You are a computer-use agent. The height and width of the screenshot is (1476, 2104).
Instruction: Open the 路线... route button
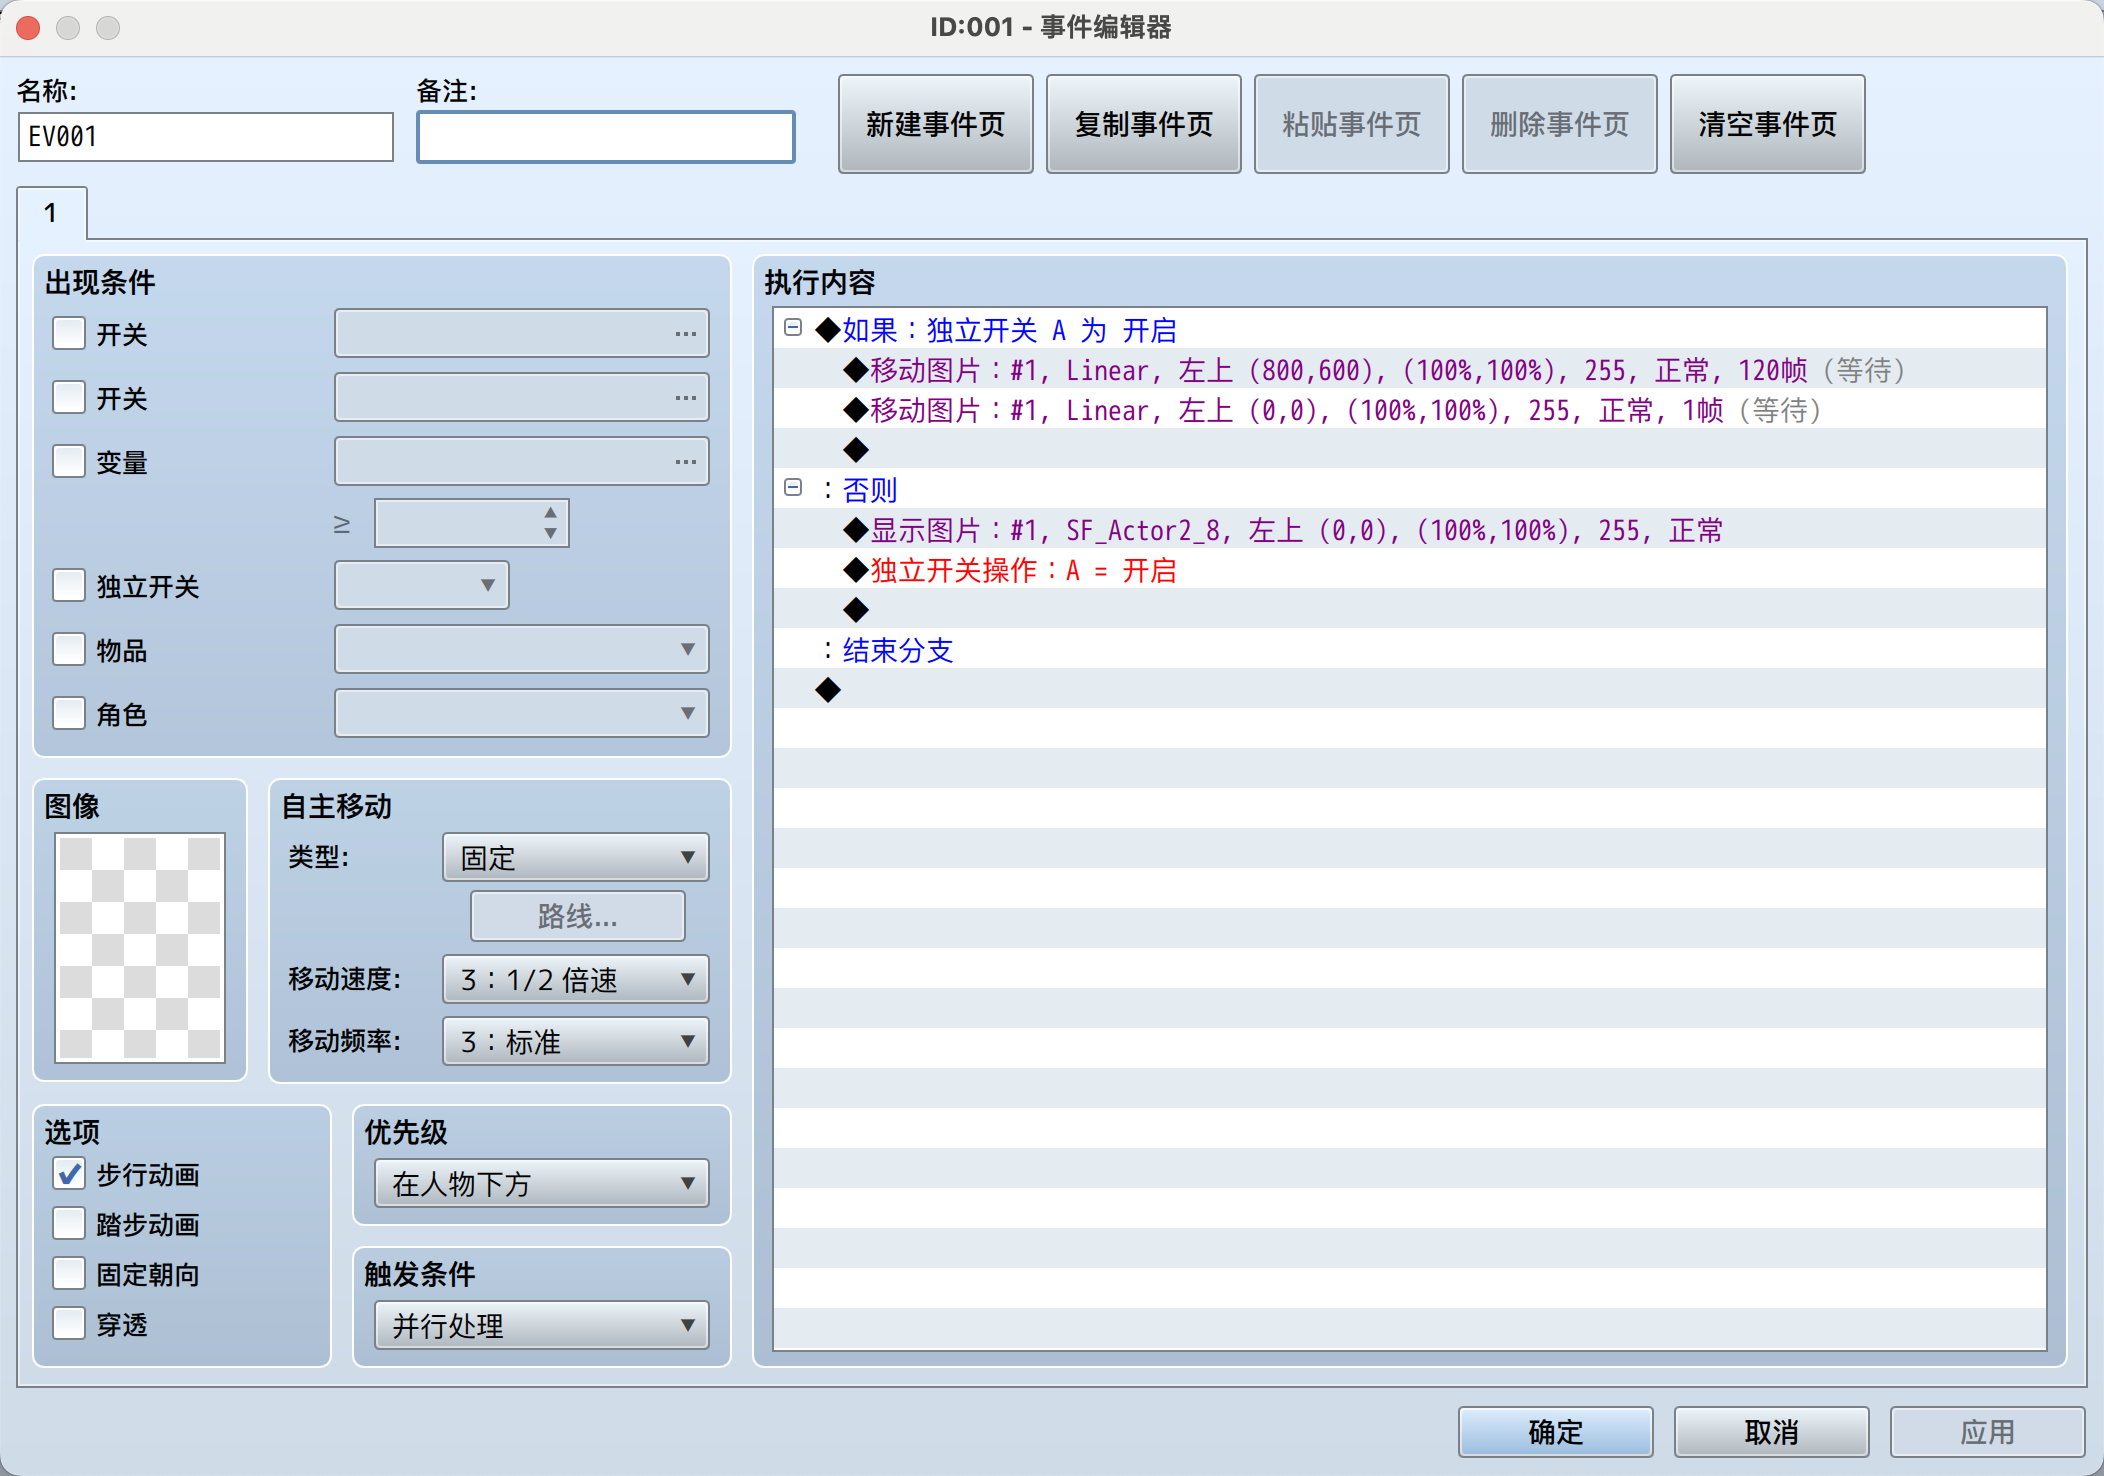tap(578, 916)
